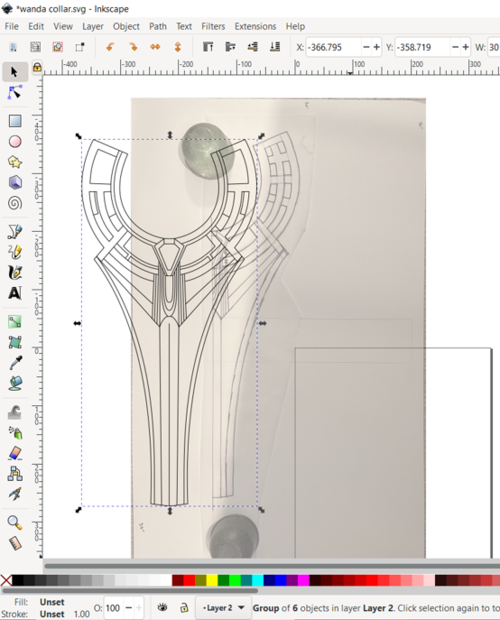Viewport: 500px width, 620px height.
Task: Open the View menu
Action: pos(63,26)
